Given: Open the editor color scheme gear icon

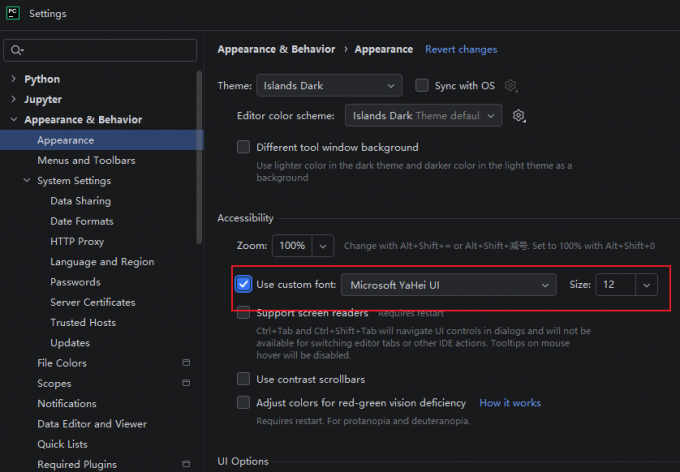Looking at the screenshot, I should (x=519, y=115).
